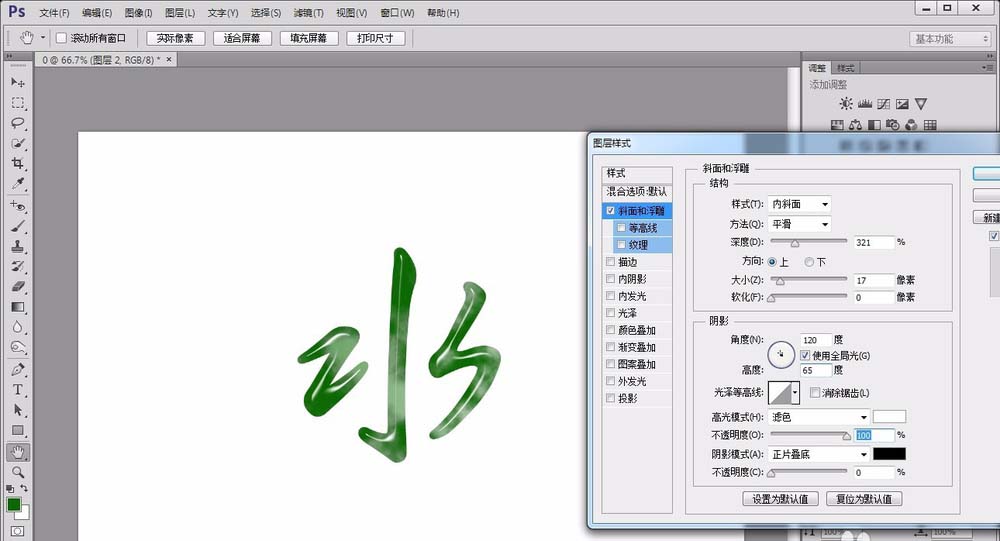Select the Clone Stamp tool
Image resolution: width=1000 pixels, height=541 pixels.
18,246
